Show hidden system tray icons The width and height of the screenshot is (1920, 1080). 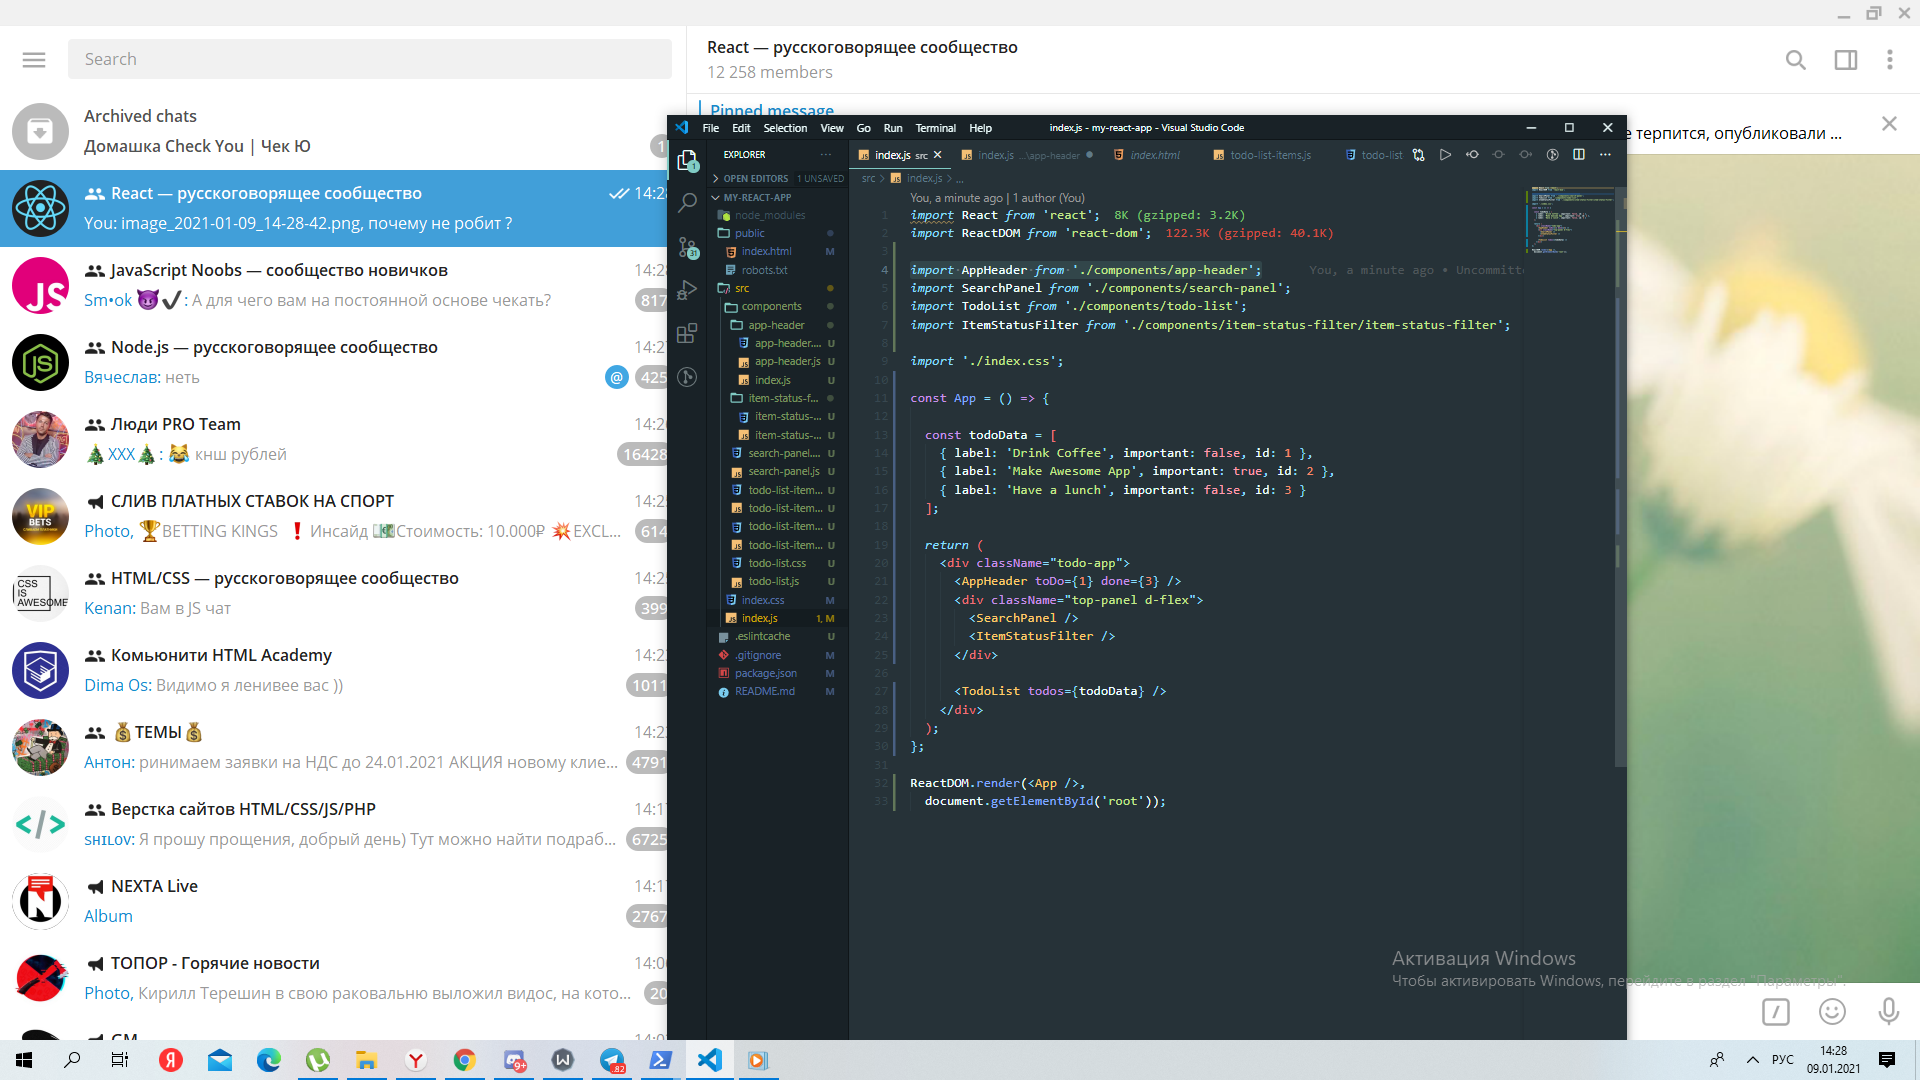[1752, 1060]
